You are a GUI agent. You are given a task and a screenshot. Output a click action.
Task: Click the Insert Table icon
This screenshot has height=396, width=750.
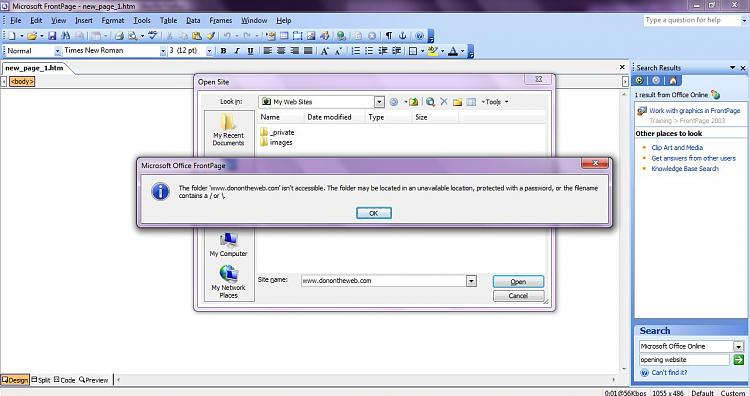pyautogui.click(x=284, y=36)
